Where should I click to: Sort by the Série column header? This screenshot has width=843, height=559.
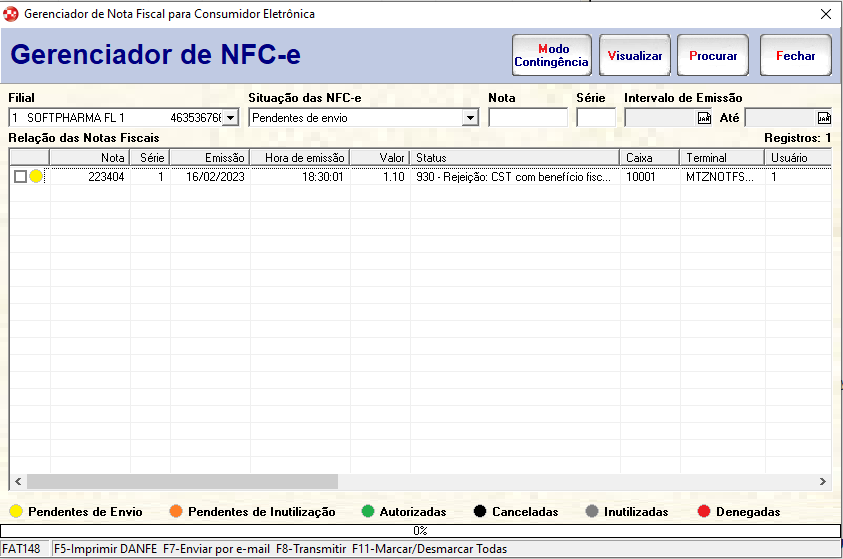pyautogui.click(x=150, y=157)
